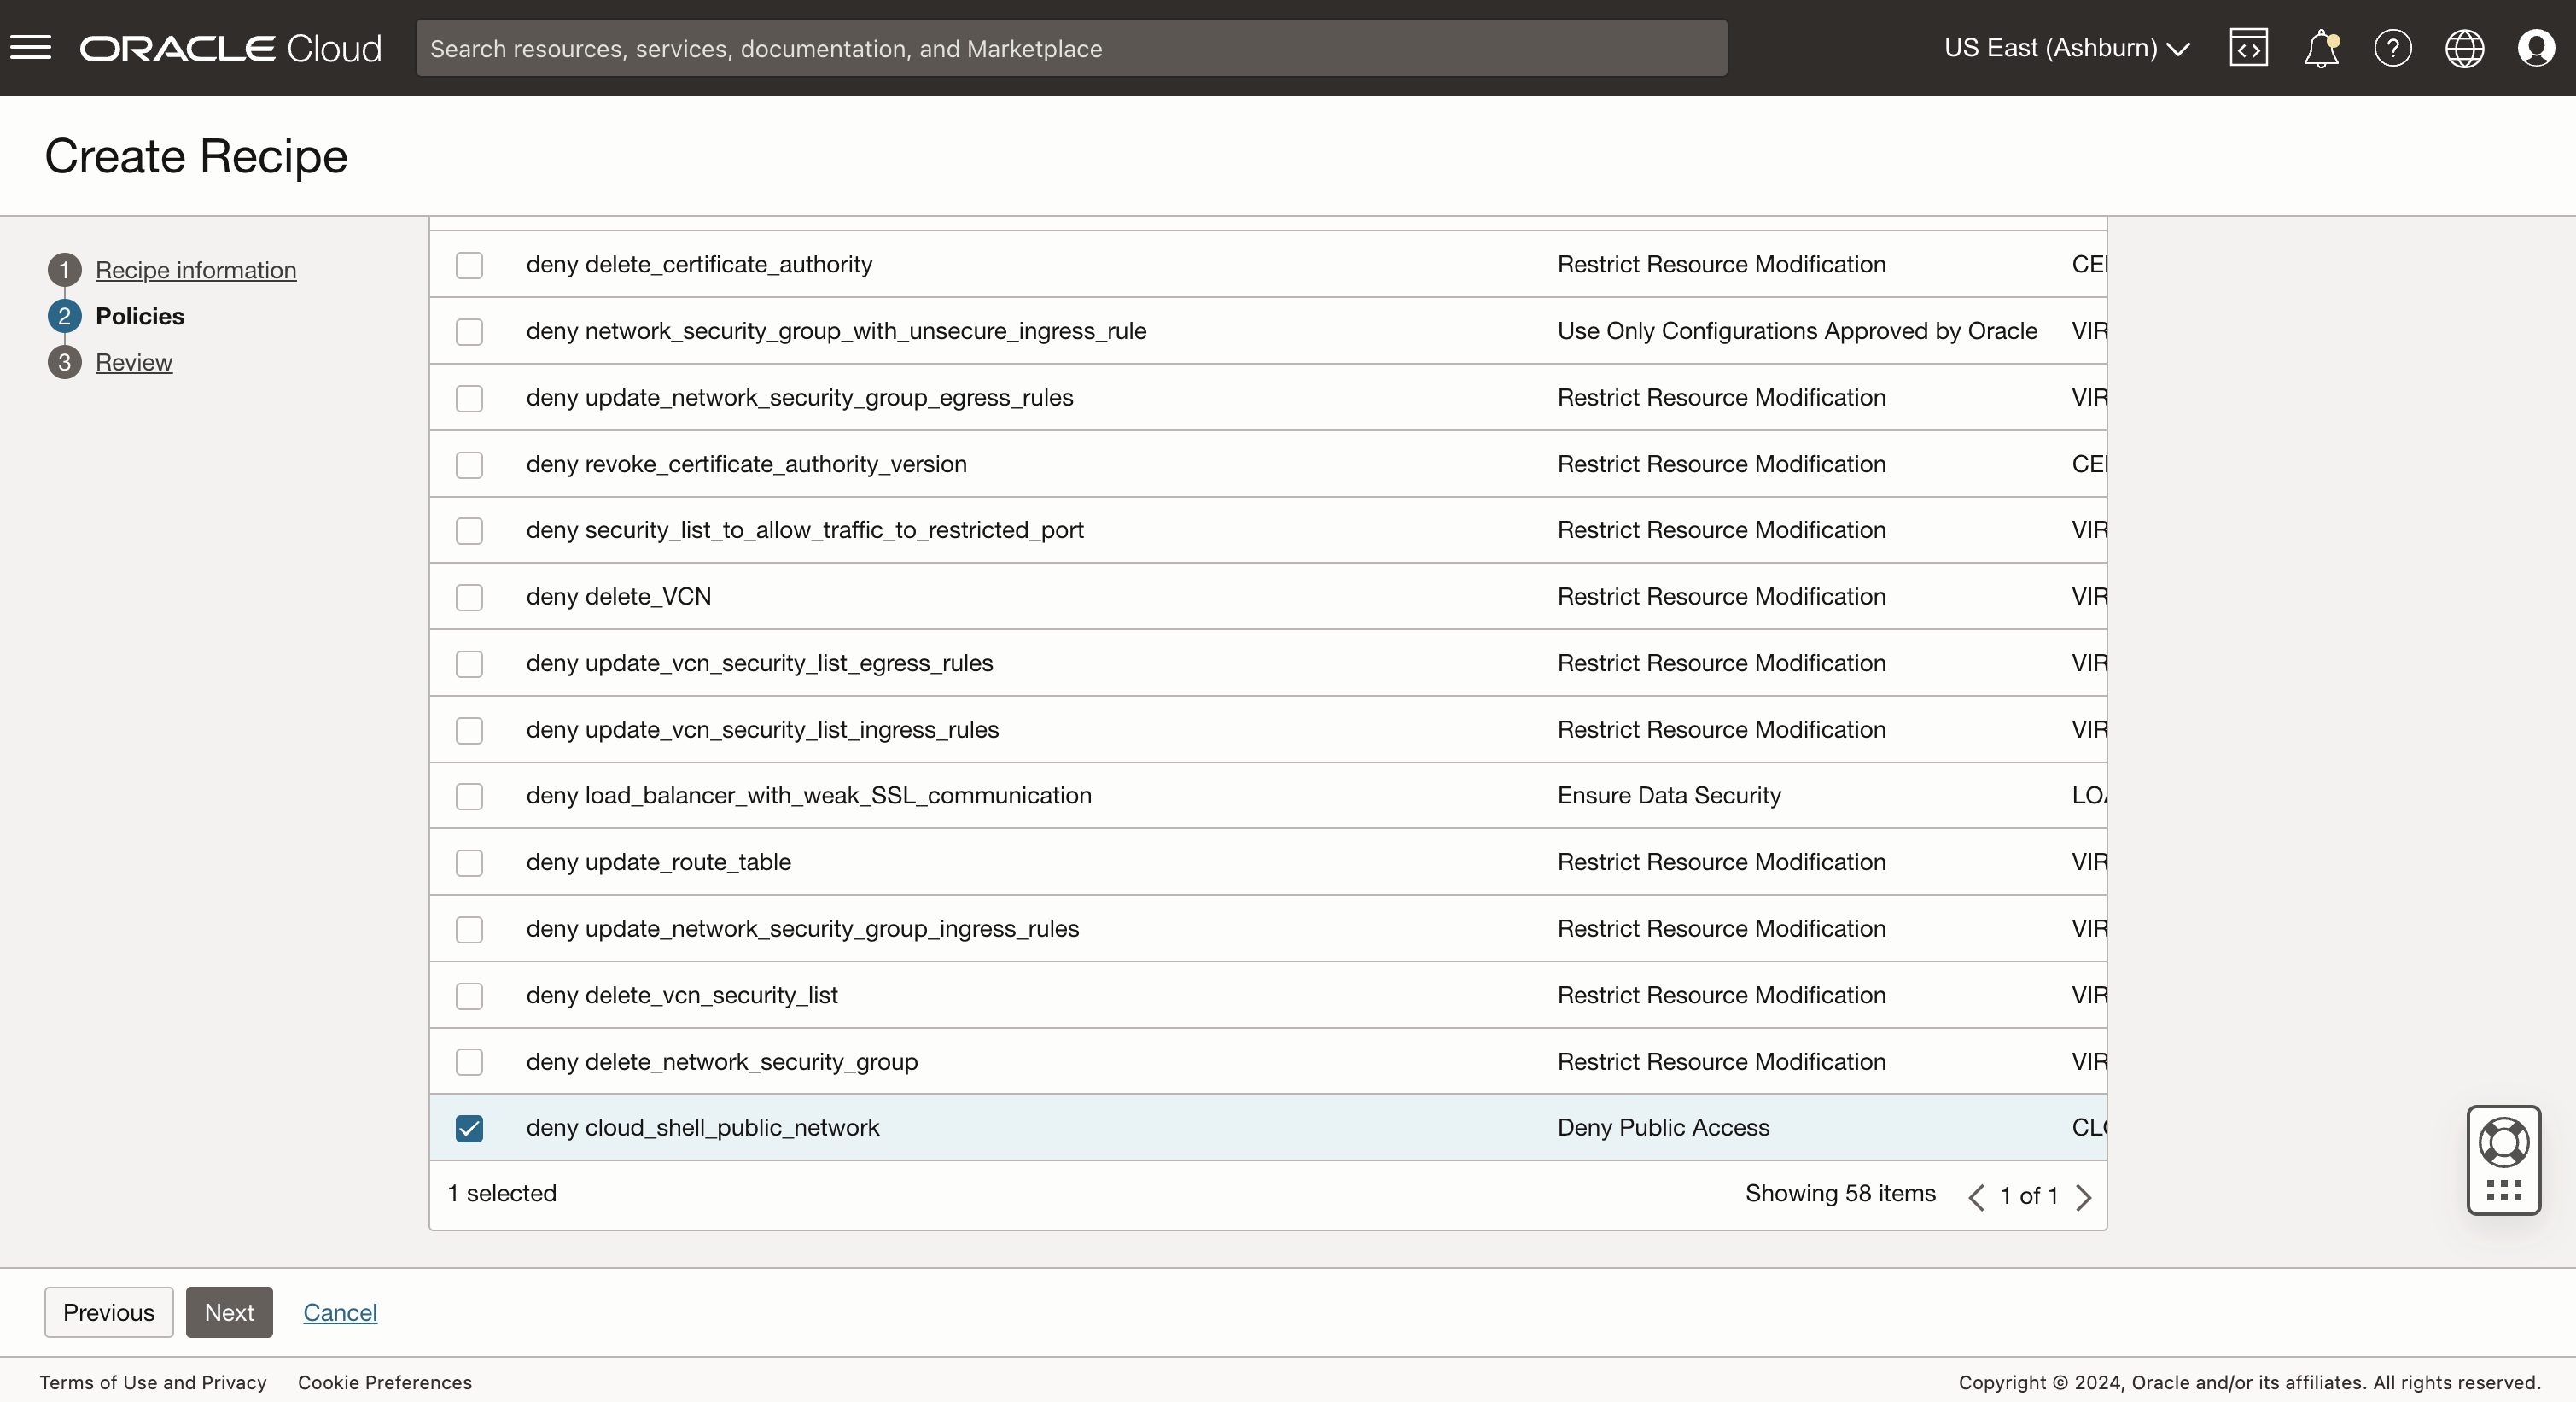Open the announcements bell icon
2576x1402 pixels.
[2321, 48]
